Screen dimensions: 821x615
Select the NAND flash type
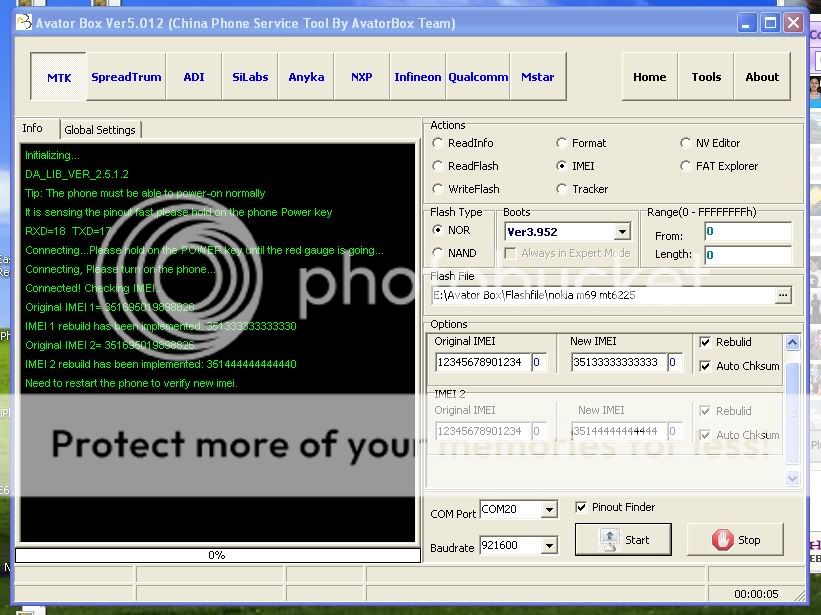[x=438, y=253]
